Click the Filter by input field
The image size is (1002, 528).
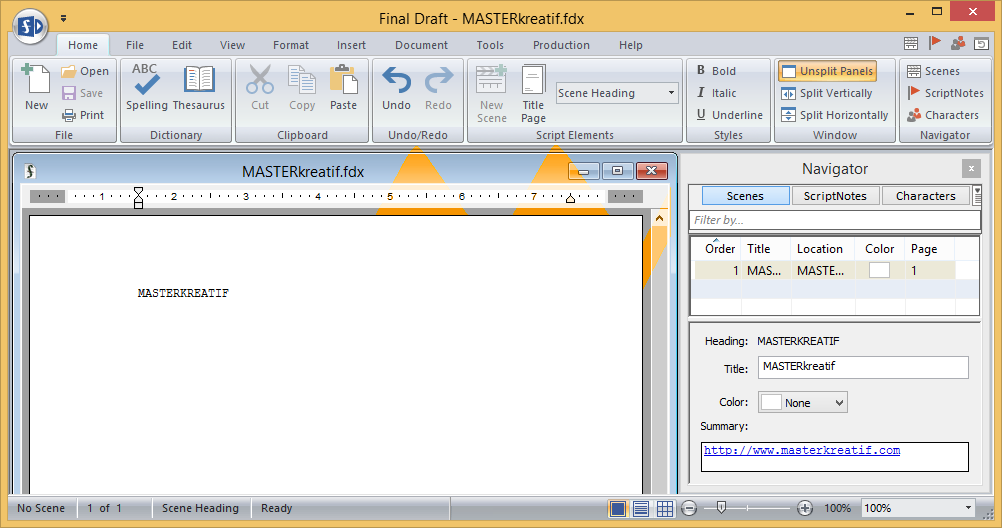[x=835, y=220]
